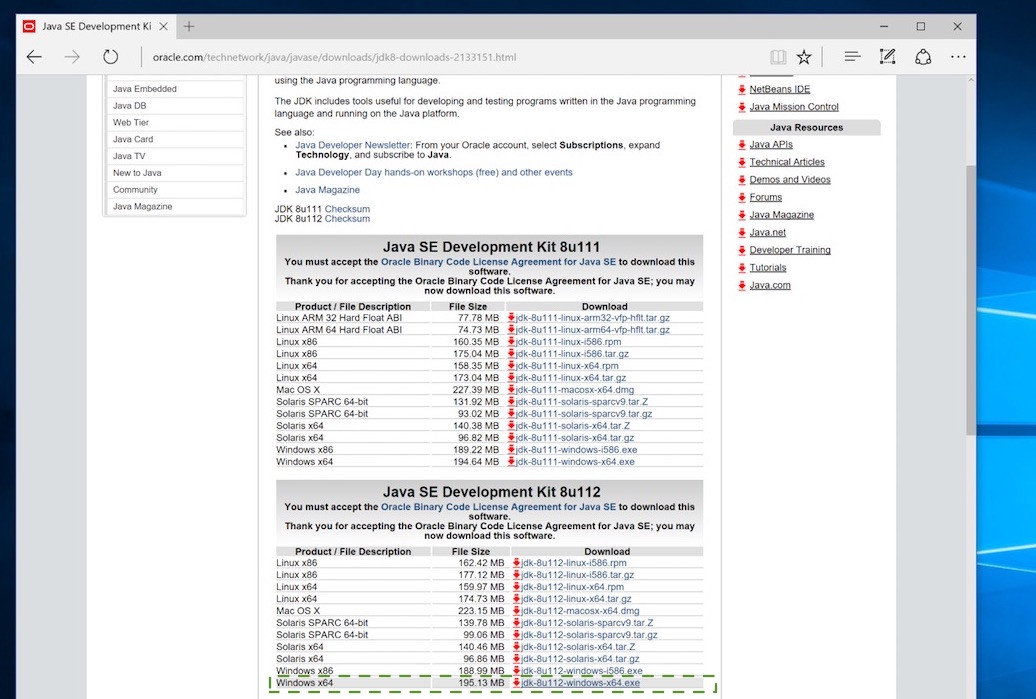Open Java Developer Day workshops link
This screenshot has width=1036, height=699.
[433, 172]
